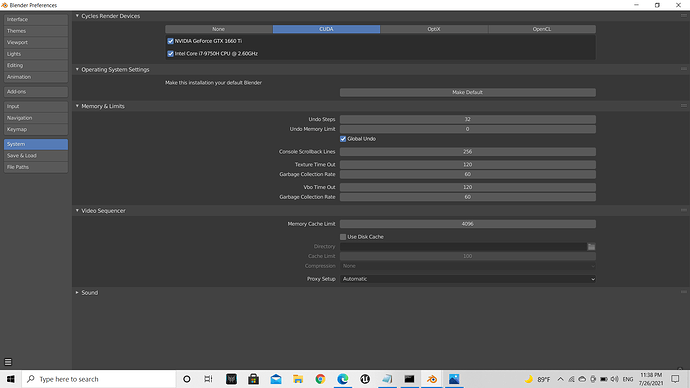Click the Vbo Time Out field
690x388 pixels.
click(468, 187)
